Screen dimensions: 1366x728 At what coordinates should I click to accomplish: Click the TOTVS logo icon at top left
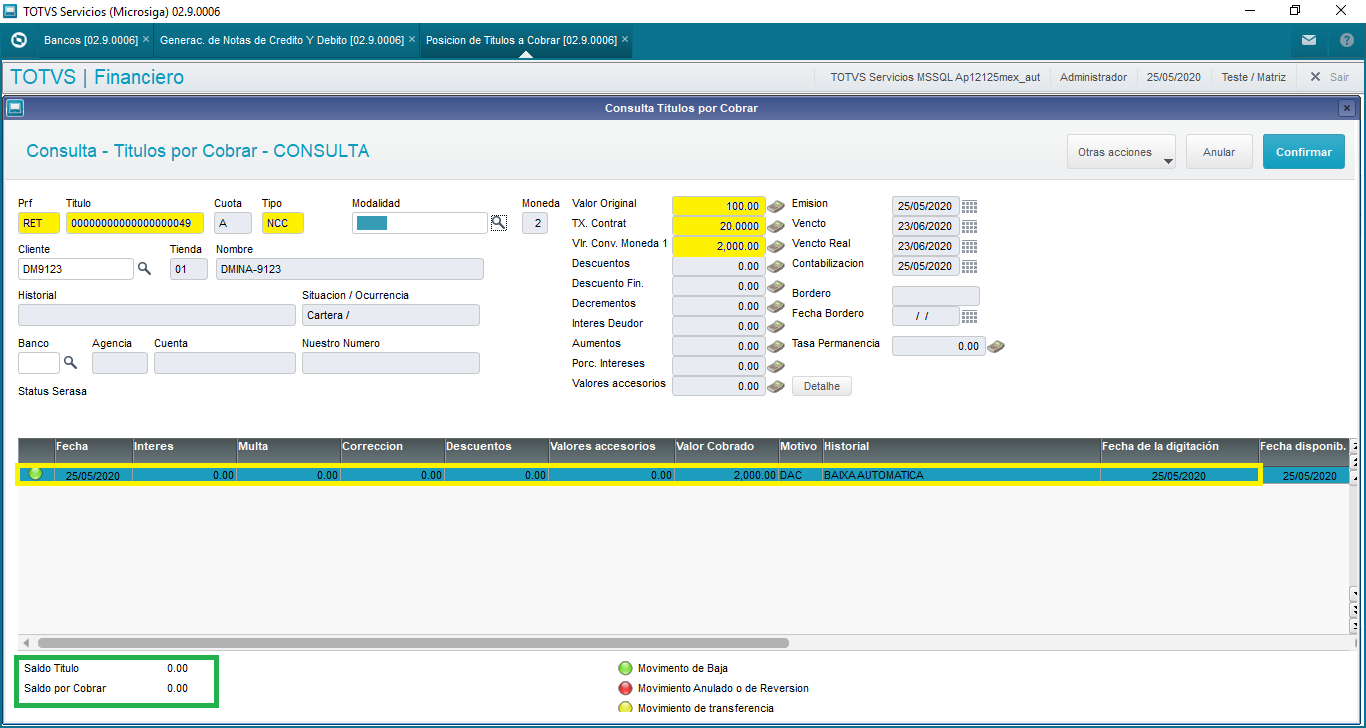click(x=18, y=41)
